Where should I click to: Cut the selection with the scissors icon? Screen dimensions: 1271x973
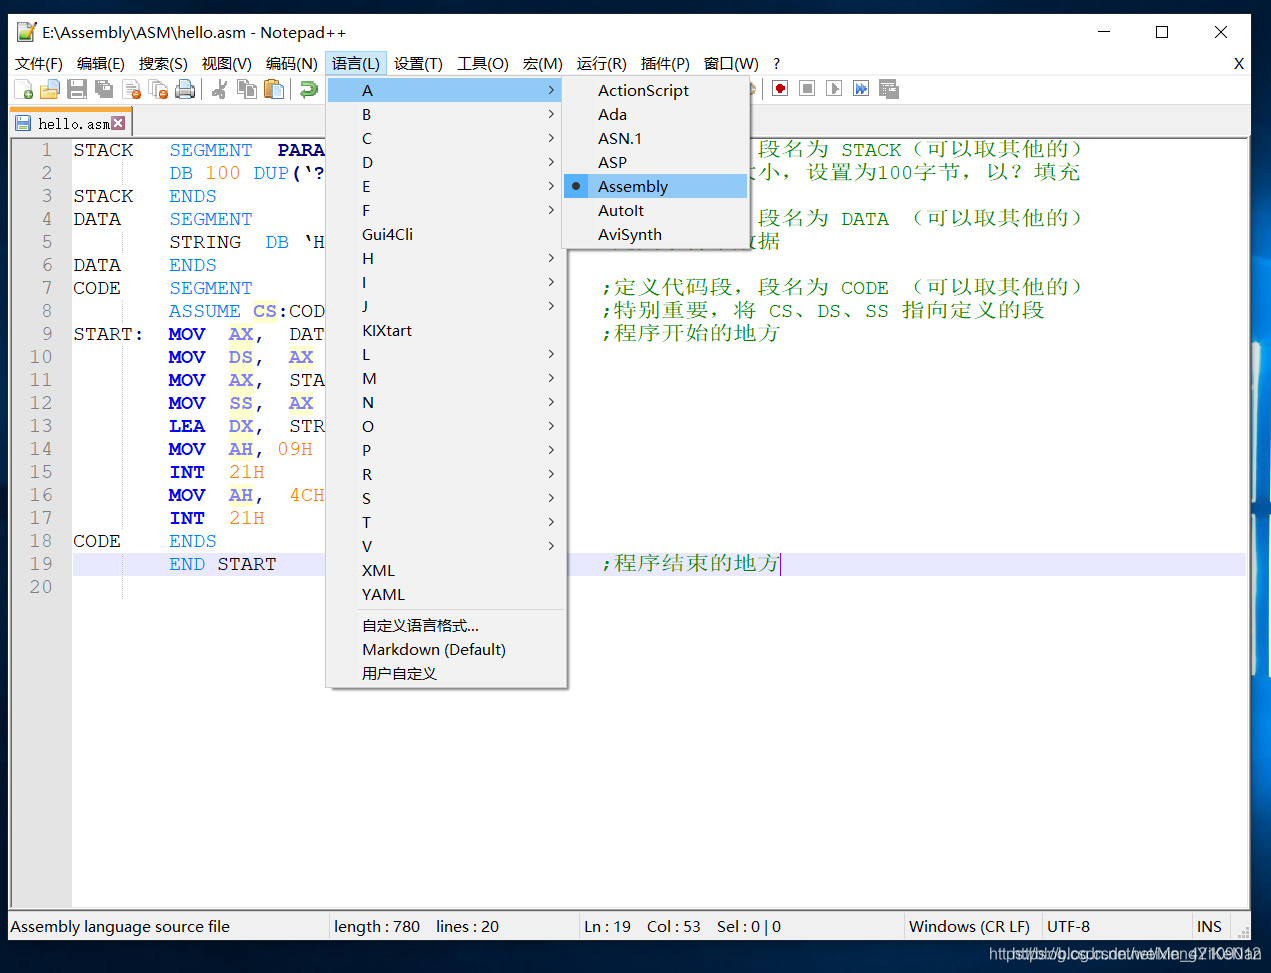(220, 90)
